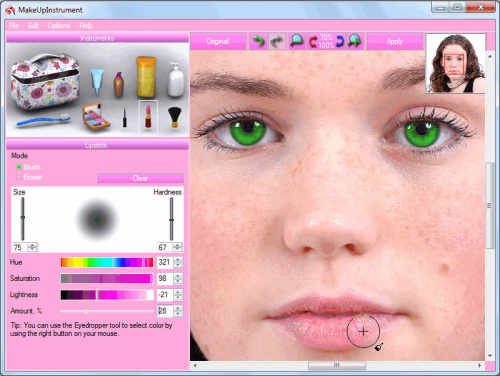Screen dimensions: 500x376
Task: Decrease Hue value with down arrow
Action: [178, 265]
